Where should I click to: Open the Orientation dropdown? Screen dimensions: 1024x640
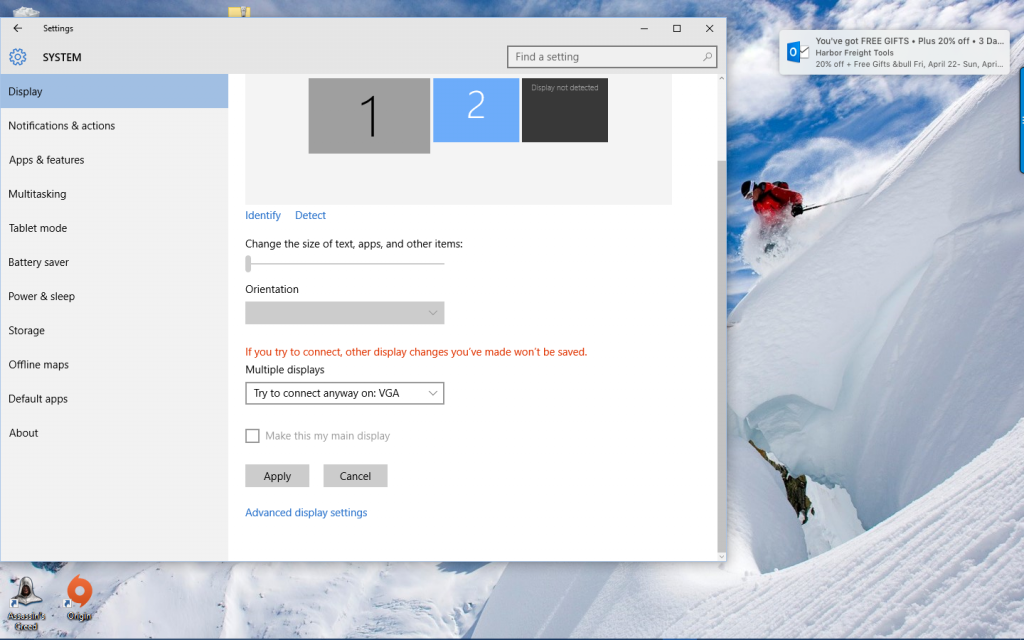pyautogui.click(x=344, y=312)
